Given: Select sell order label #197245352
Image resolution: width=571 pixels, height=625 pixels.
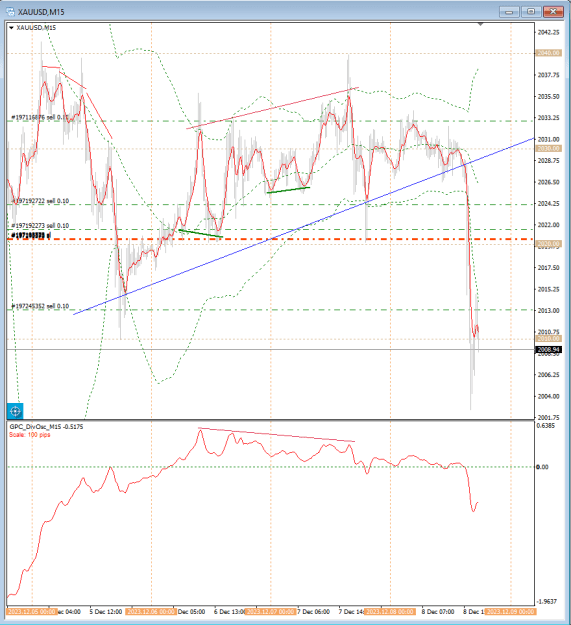Looking at the screenshot, I should click(40, 306).
